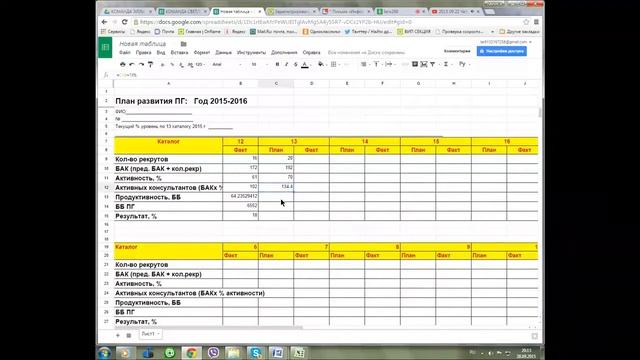This screenshot has height=360, width=640.
Task: Click row label Продуктивность, ББ in row 13
Action: tap(148, 197)
